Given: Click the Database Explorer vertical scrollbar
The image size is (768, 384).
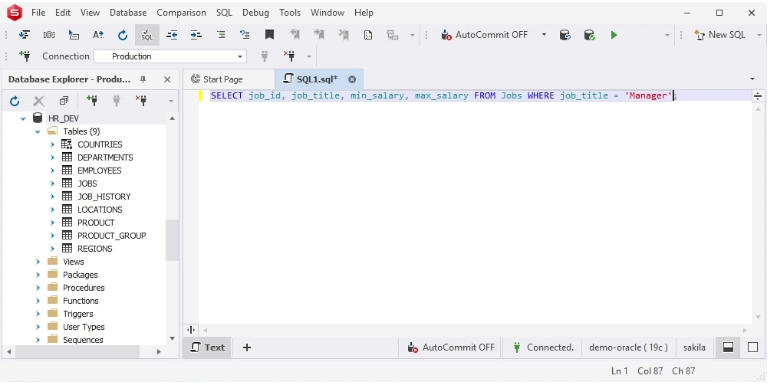Looking at the screenshot, I should (172, 240).
